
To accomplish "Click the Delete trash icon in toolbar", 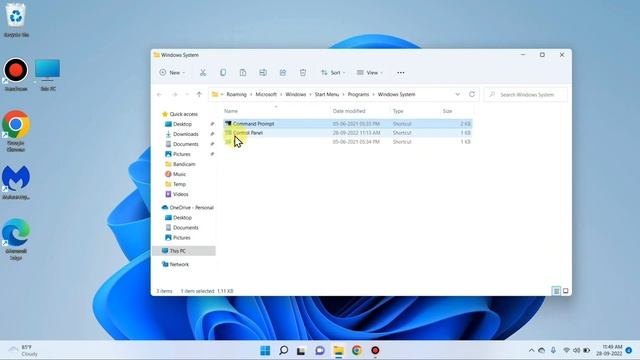I will [303, 73].
